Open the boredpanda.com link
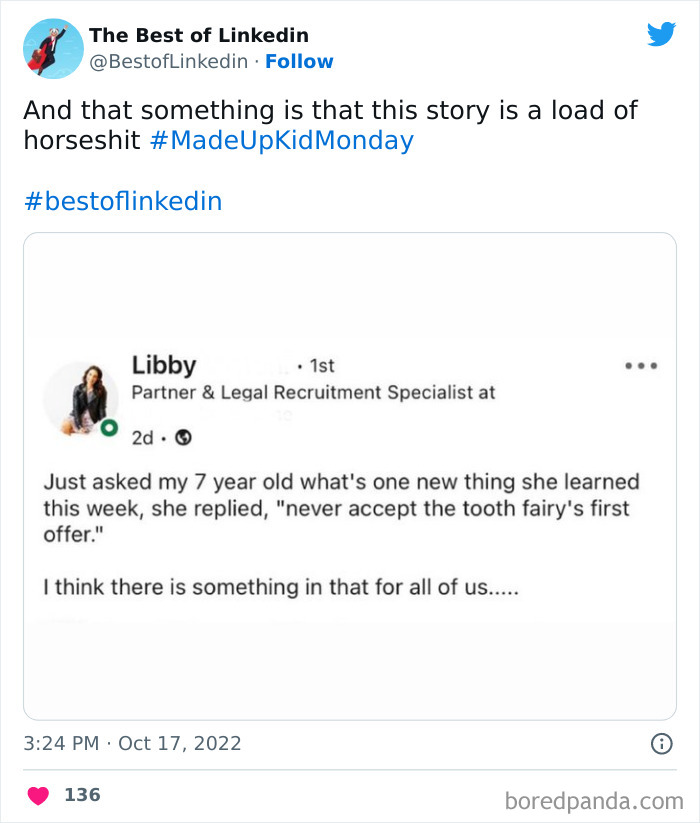 click(x=596, y=794)
